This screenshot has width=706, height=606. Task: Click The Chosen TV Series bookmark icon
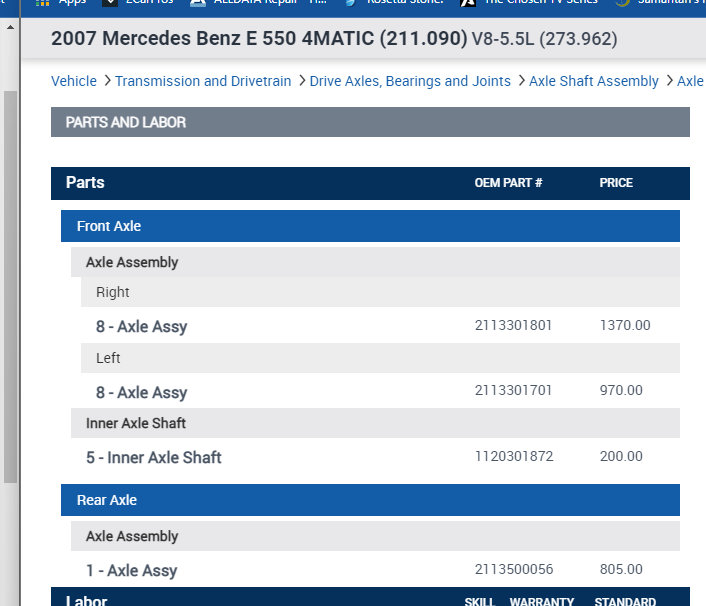click(x=467, y=2)
